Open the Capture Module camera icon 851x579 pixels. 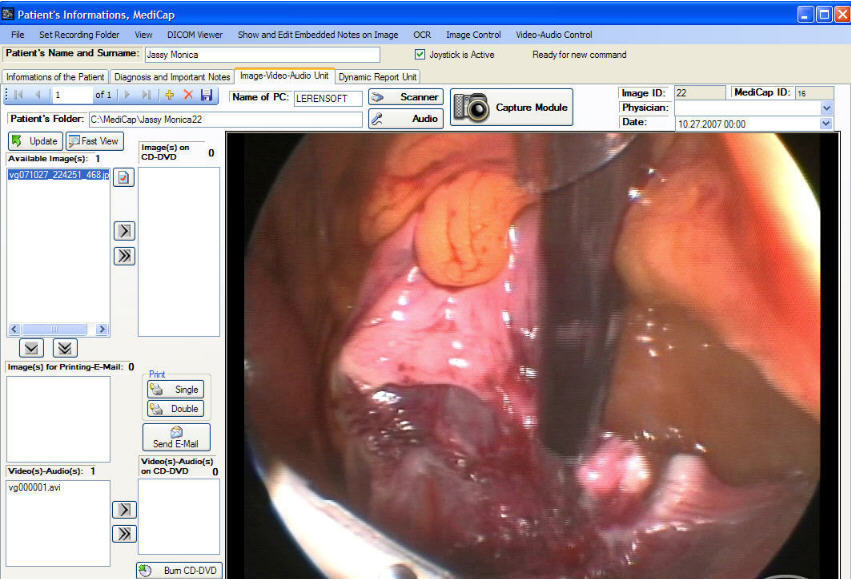469,107
